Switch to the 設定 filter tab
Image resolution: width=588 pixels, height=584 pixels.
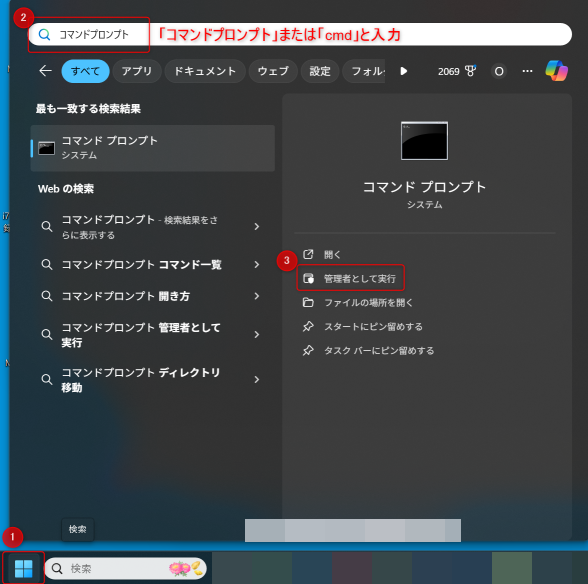(320, 71)
